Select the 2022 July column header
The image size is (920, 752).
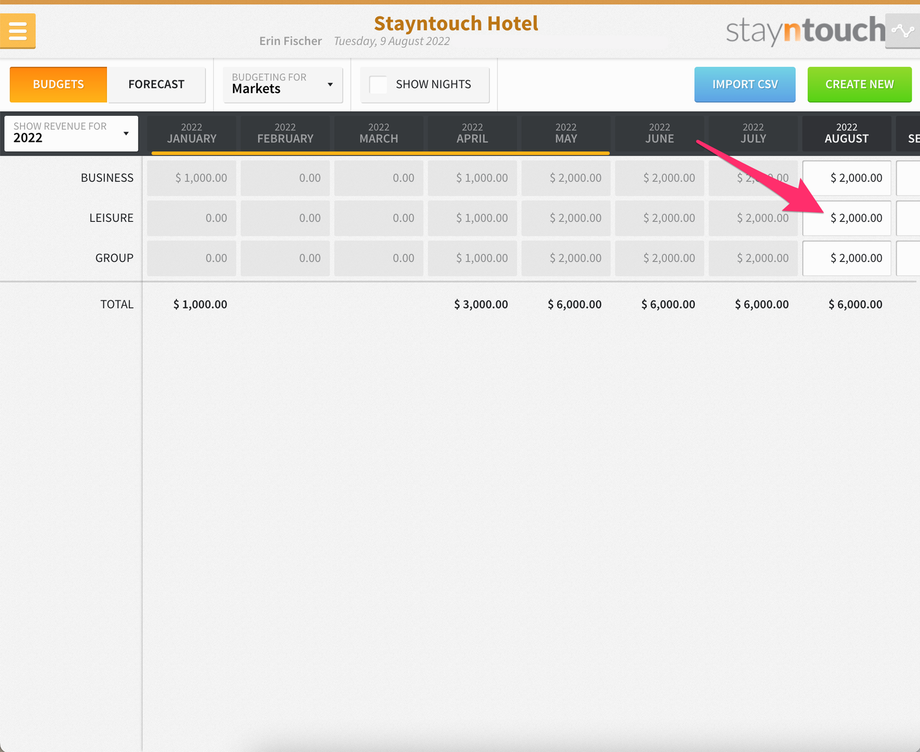753,133
